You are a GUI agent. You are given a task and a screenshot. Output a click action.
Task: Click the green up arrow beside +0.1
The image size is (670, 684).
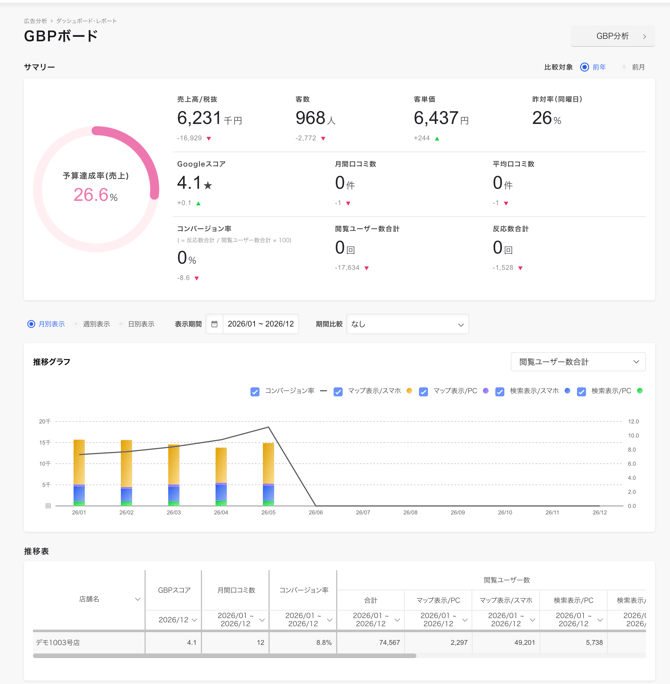[x=198, y=203]
